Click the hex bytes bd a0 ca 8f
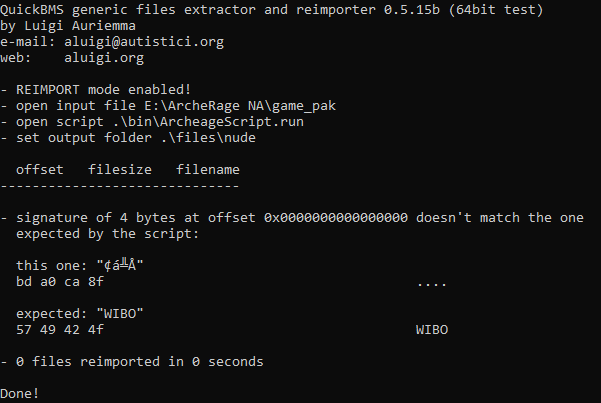The width and height of the screenshot is (601, 403). point(60,281)
